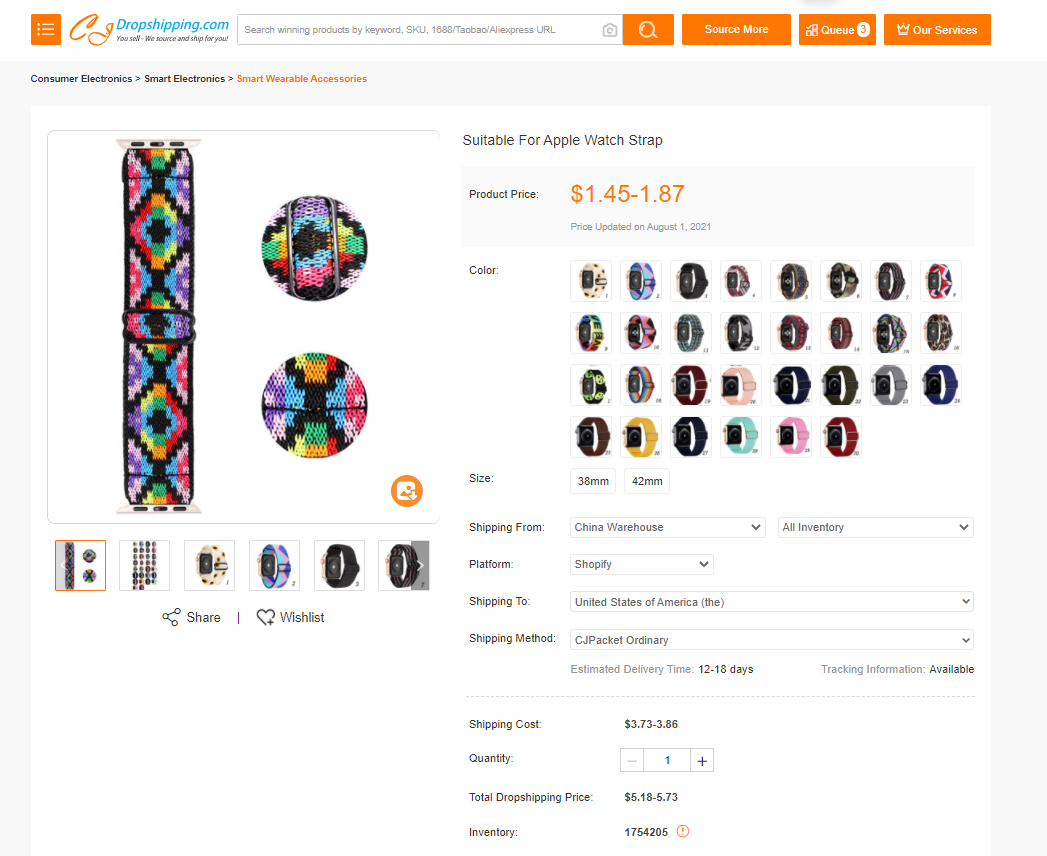Add the product to Wishlist via heart icon

[x=266, y=617]
